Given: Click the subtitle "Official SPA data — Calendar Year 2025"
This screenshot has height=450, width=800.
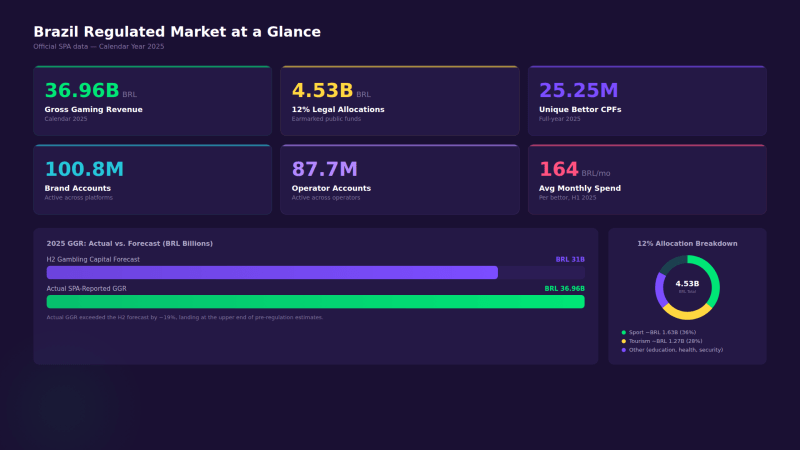Looking at the screenshot, I should [x=99, y=46].
